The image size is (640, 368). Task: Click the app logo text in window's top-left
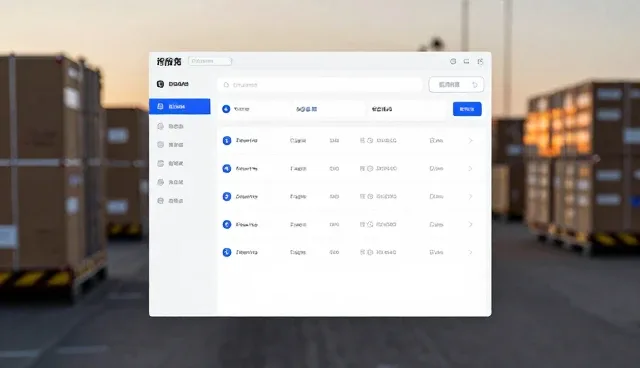[x=169, y=62]
